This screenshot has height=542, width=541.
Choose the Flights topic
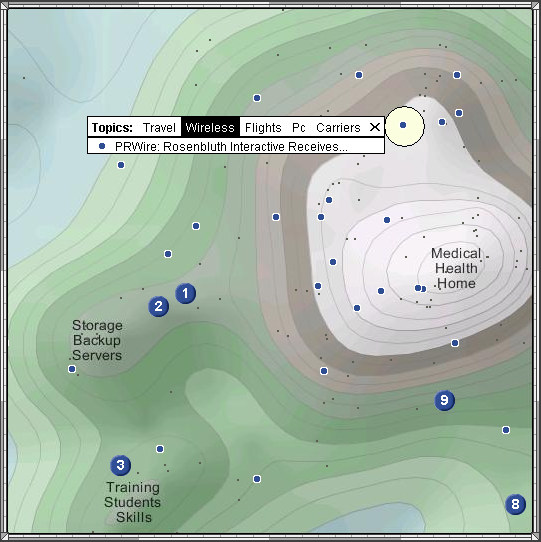(x=263, y=128)
